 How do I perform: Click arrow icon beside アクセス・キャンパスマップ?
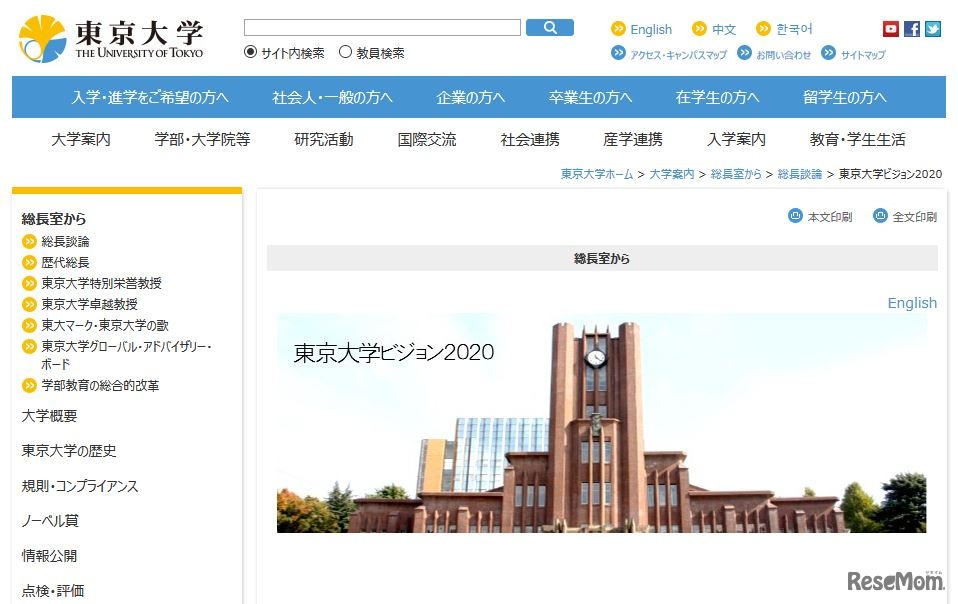618,53
